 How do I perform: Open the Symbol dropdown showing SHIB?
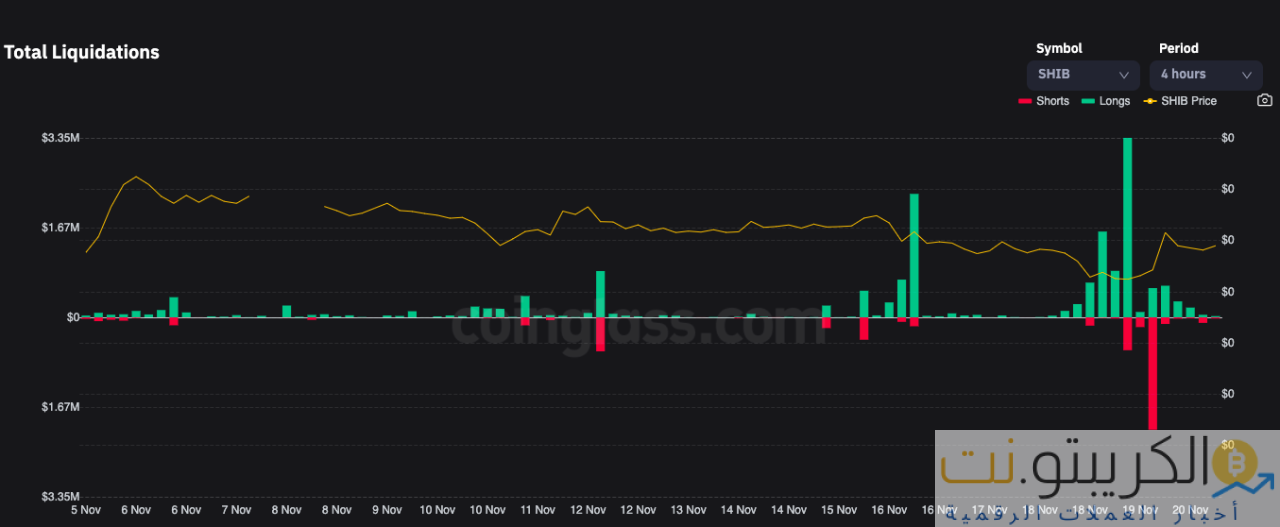click(1082, 74)
